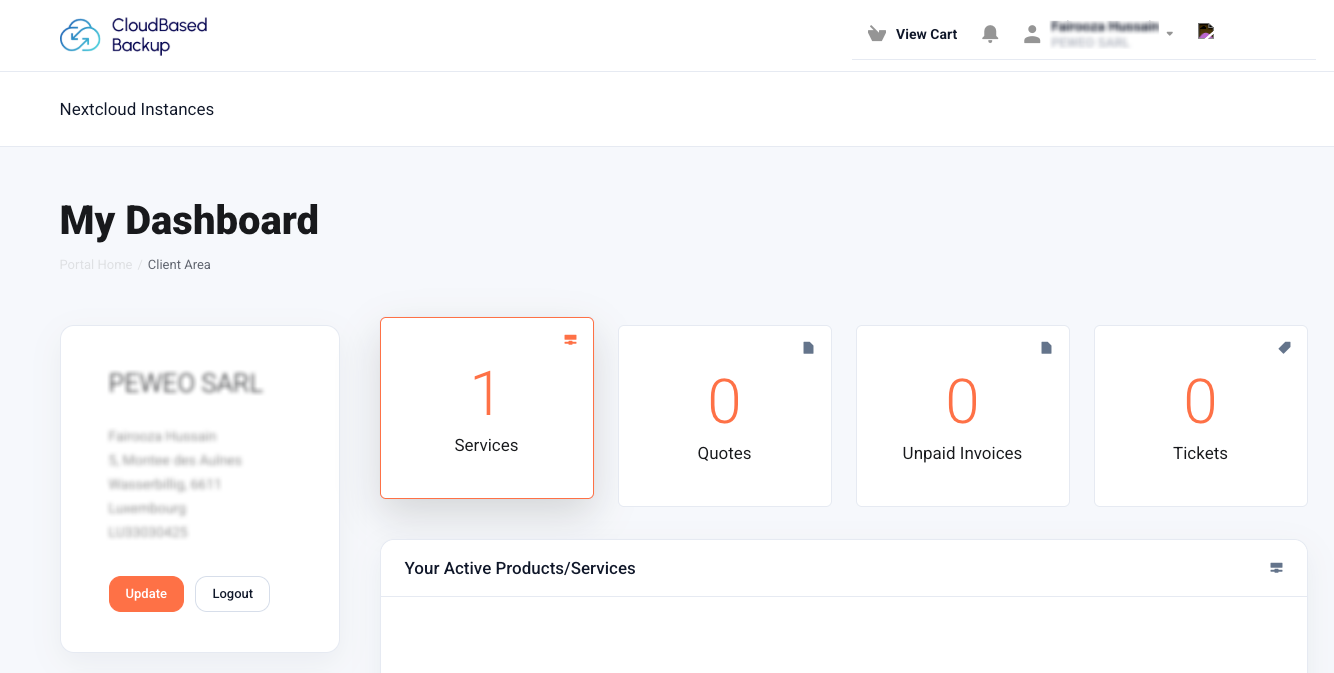Screen dimensions: 1334x673
Task: Open the Quotes card
Action: tap(724, 416)
